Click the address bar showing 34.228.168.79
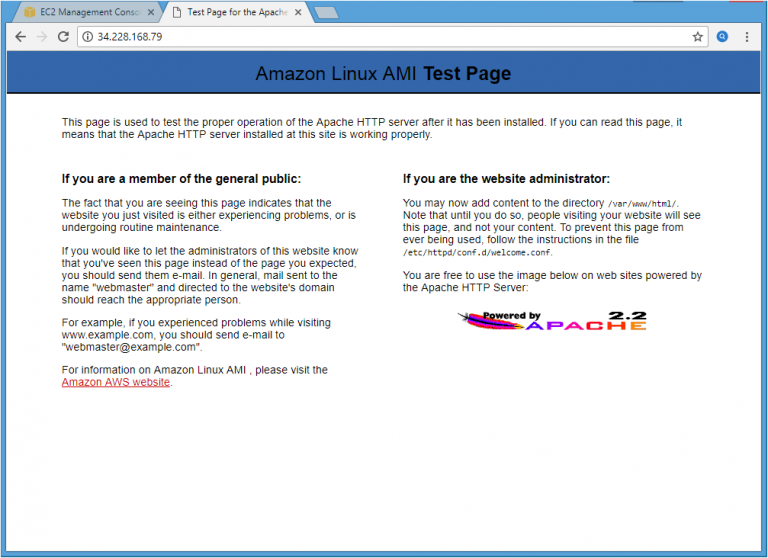Screen dimensions: 768x558 tap(392, 37)
